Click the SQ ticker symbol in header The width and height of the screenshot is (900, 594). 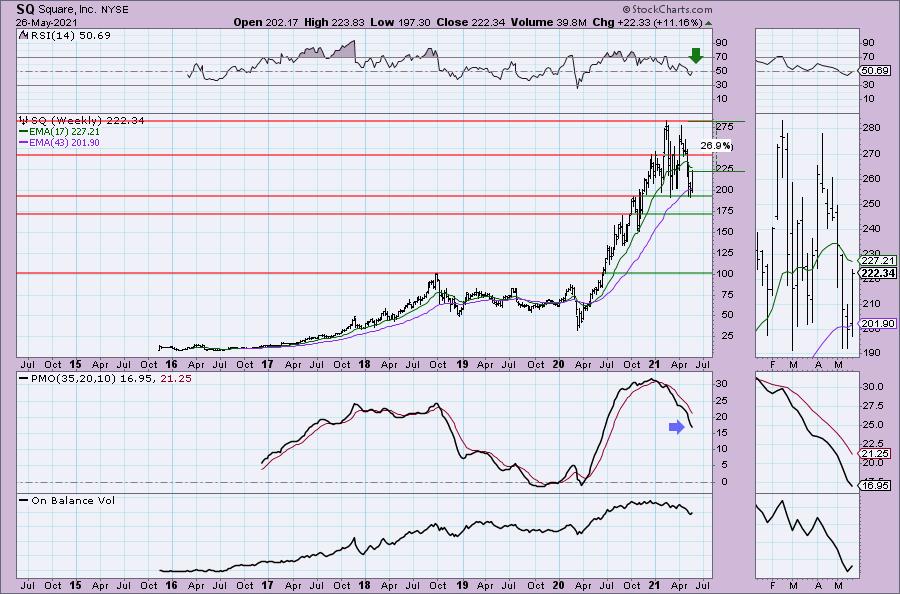[x=24, y=9]
